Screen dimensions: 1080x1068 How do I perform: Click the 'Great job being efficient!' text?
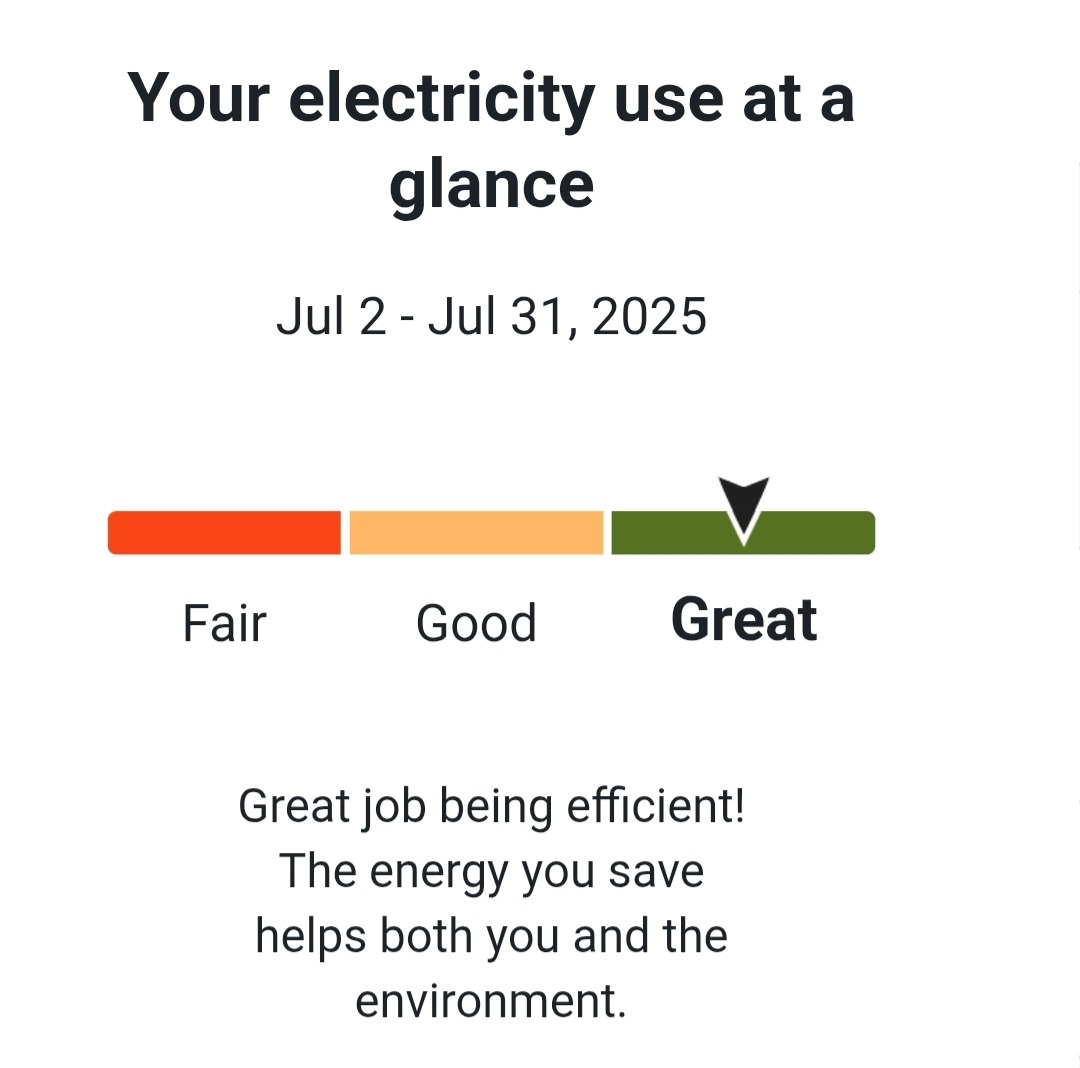pyautogui.click(x=491, y=807)
